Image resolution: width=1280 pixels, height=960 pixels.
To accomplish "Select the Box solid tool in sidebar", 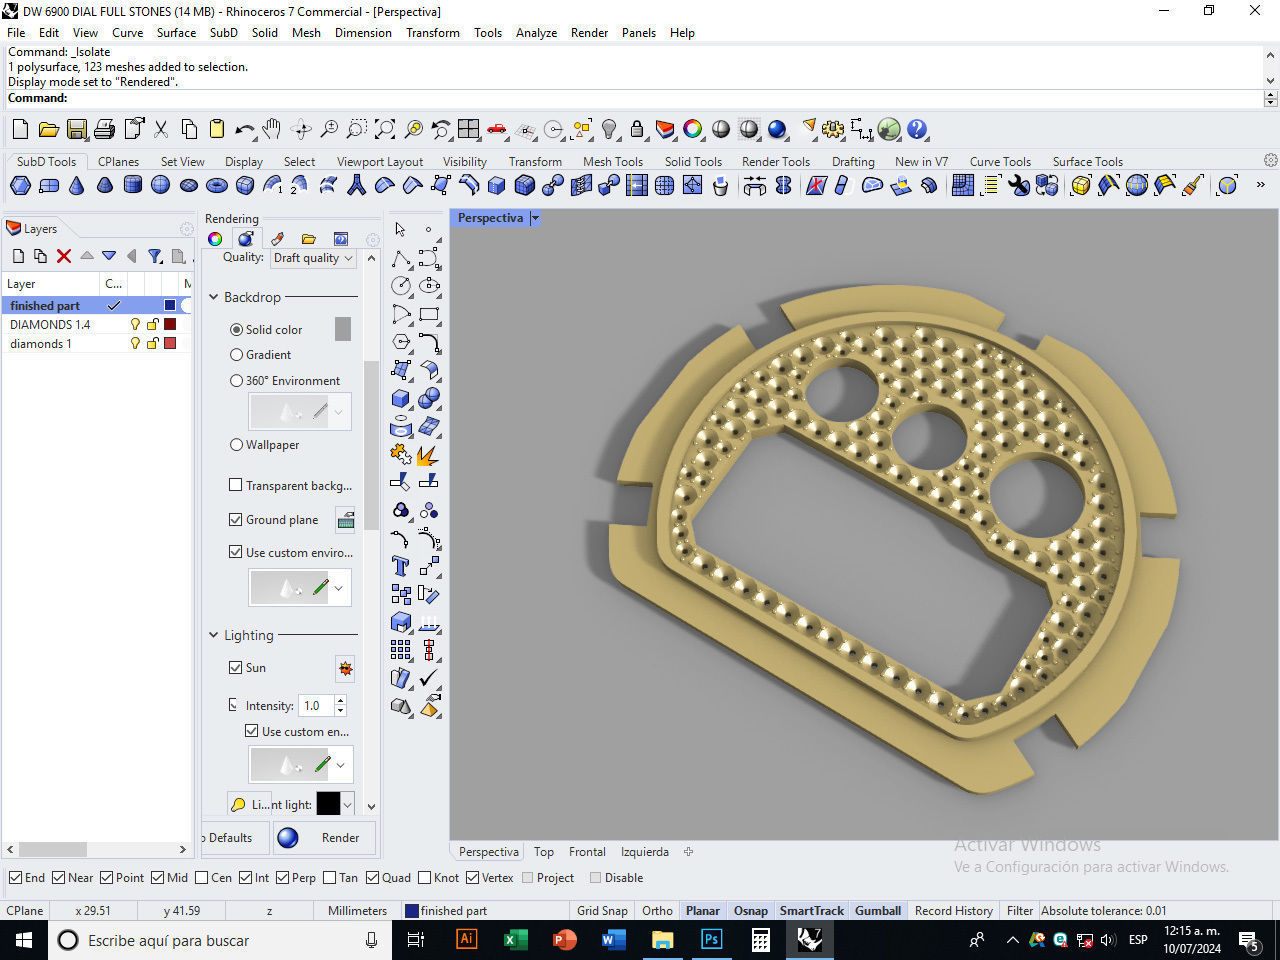I will click(401, 398).
